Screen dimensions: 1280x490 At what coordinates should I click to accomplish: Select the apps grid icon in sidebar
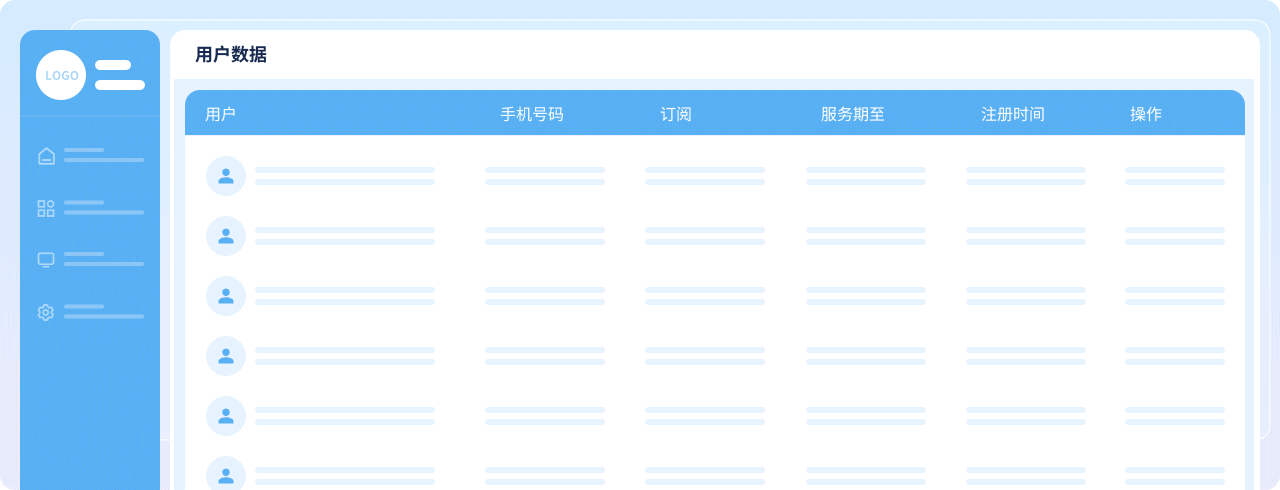coord(46,208)
